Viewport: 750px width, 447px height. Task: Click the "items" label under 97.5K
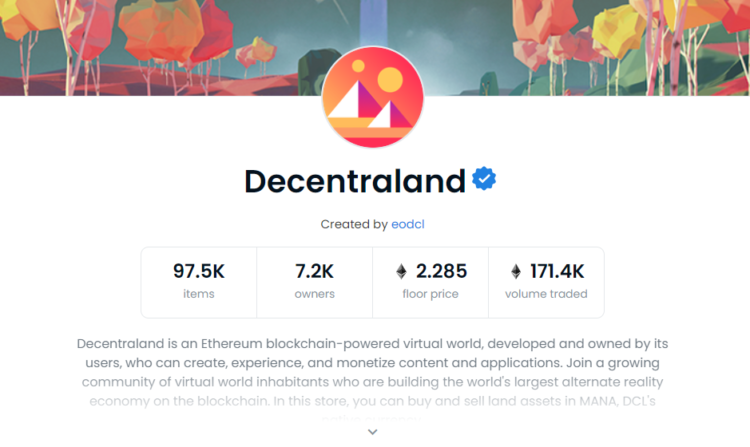click(x=199, y=294)
